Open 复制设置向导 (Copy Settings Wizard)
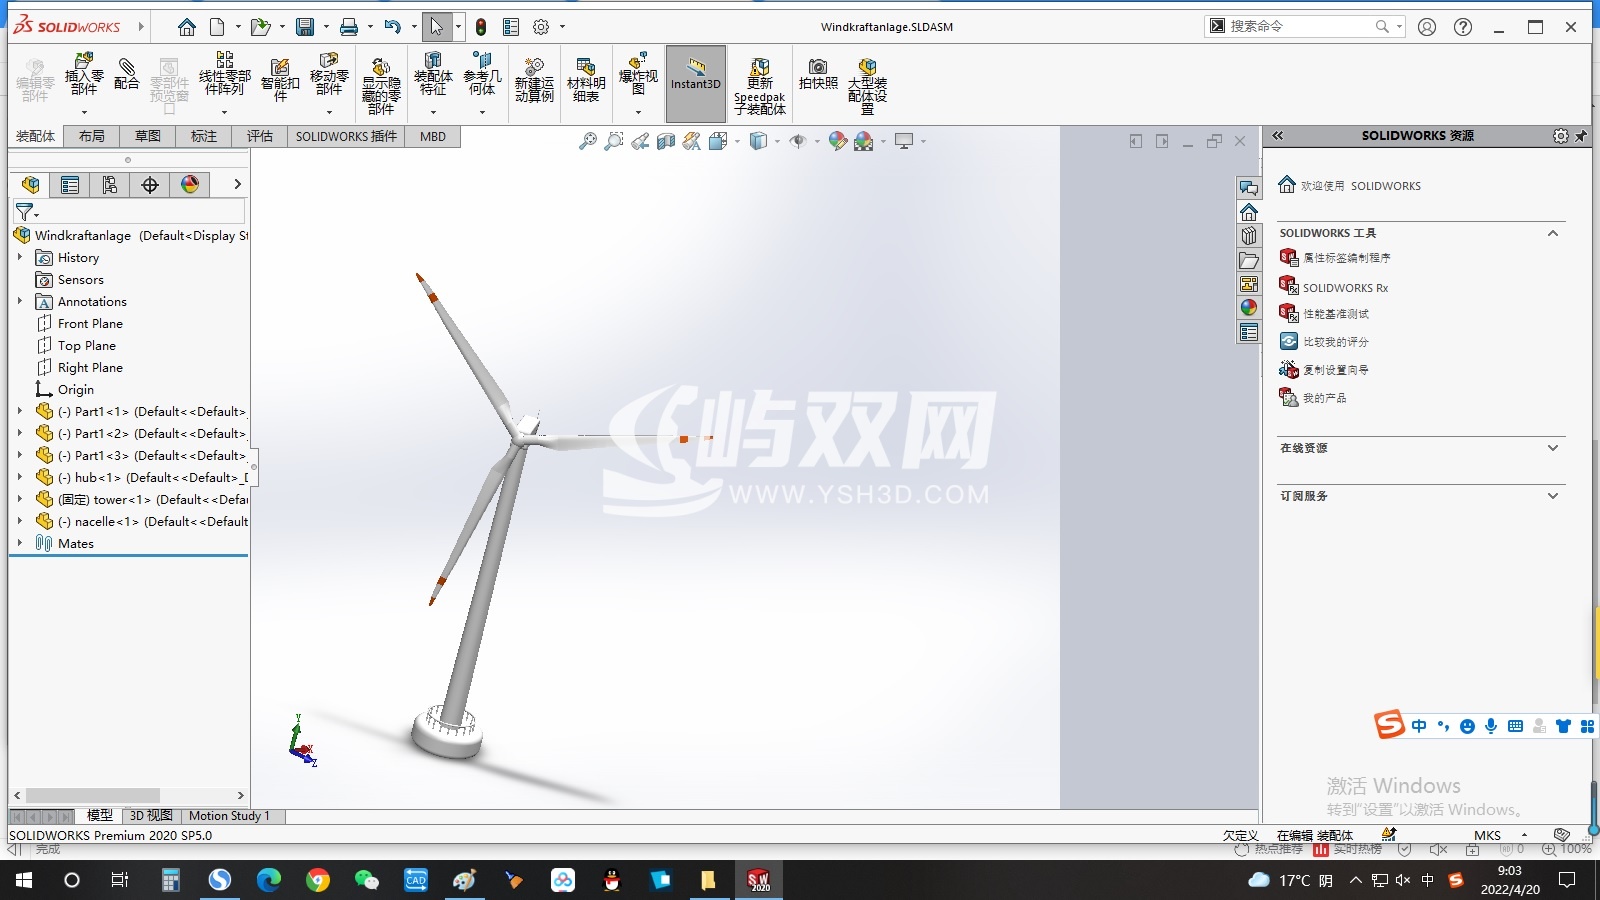Screen dimensions: 1600x900 pyautogui.click(x=1324, y=370)
